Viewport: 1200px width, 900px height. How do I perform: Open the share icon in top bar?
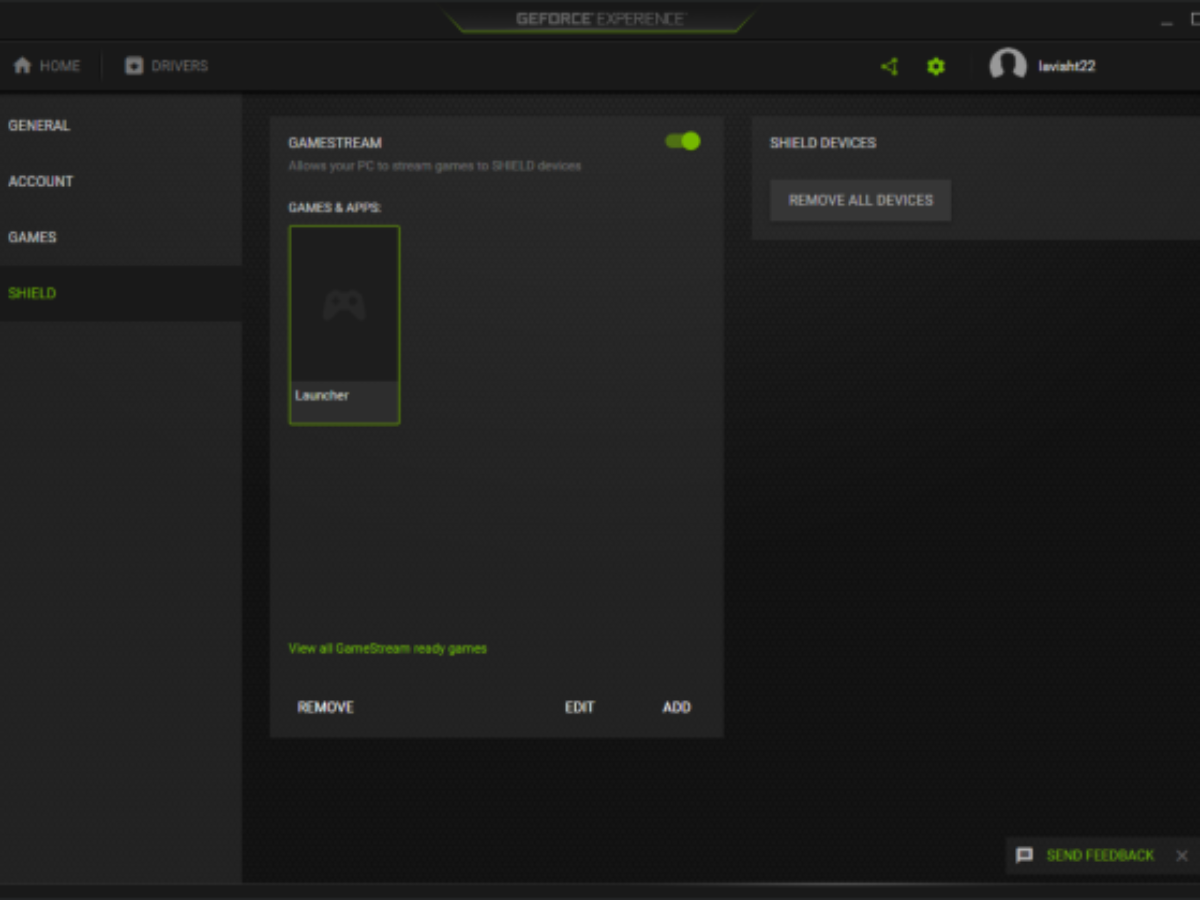tap(889, 67)
